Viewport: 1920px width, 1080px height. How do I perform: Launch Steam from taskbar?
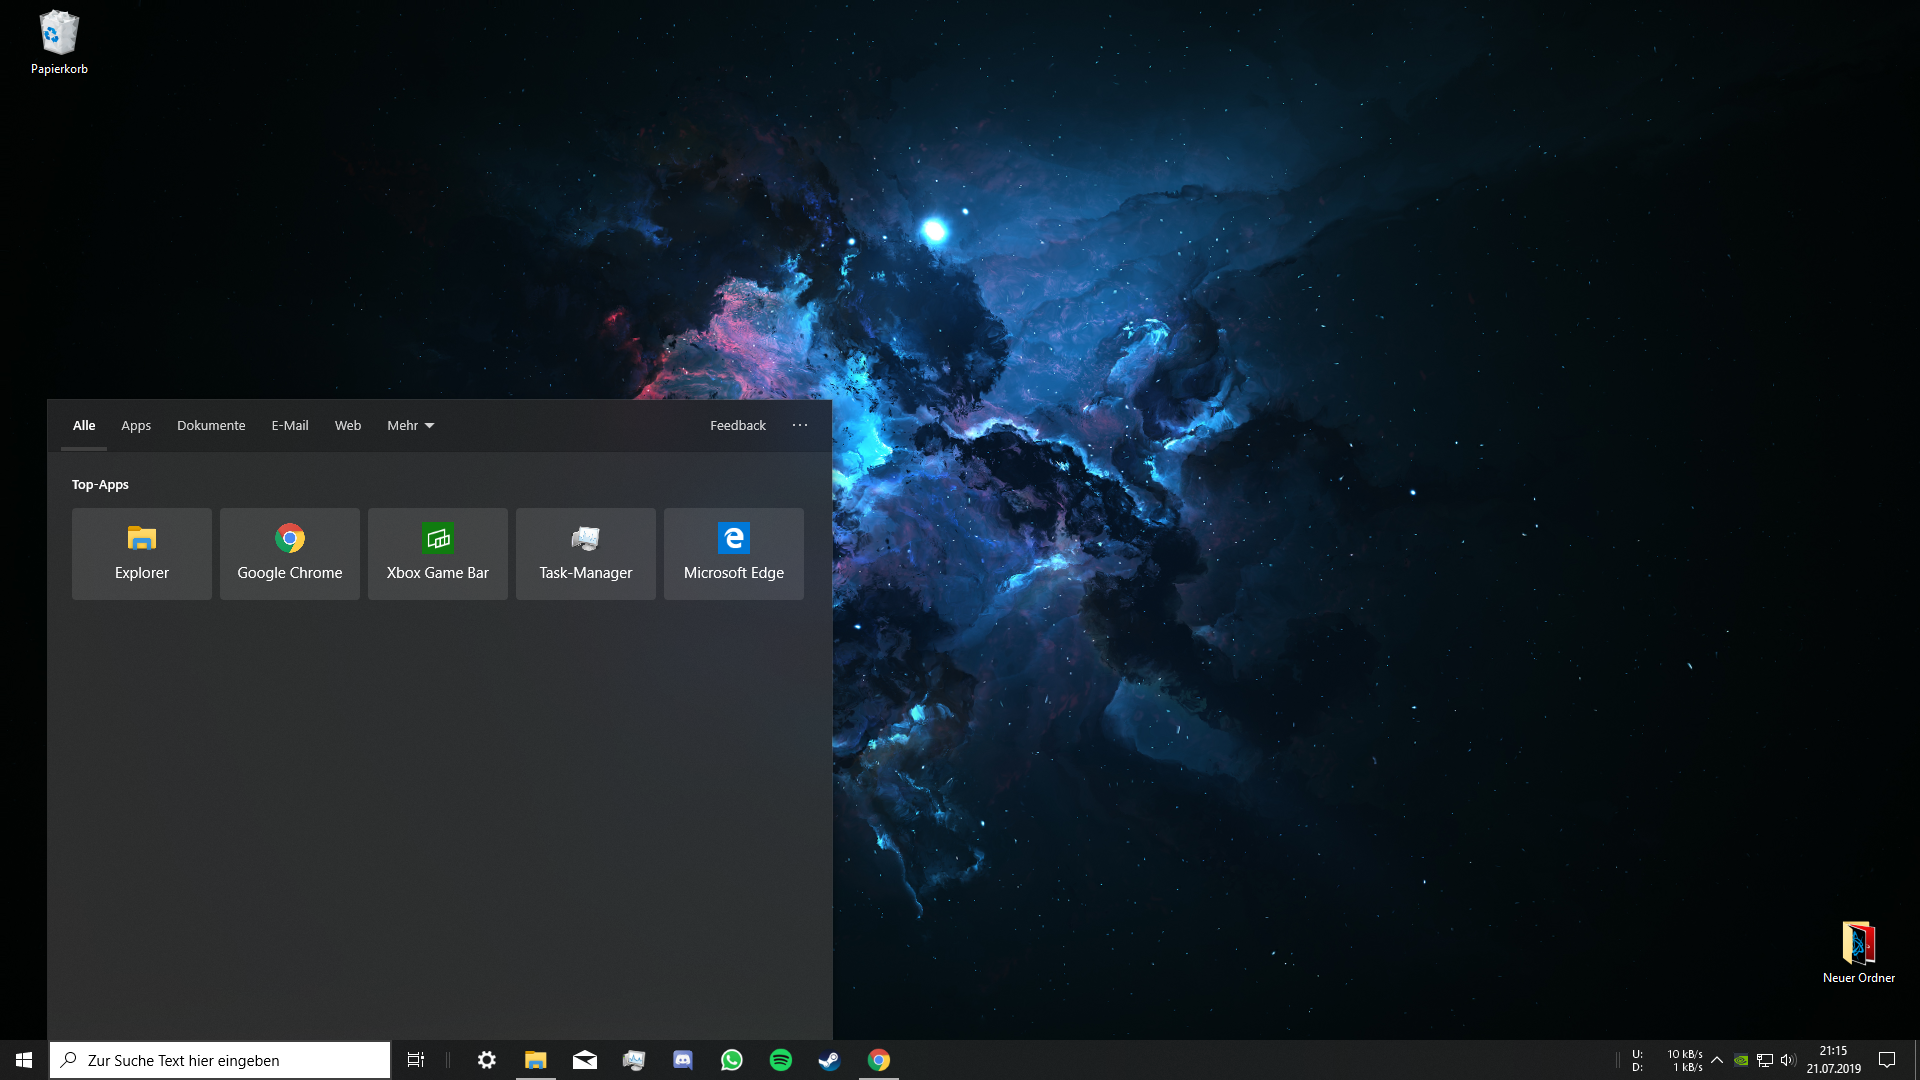pos(828,1059)
